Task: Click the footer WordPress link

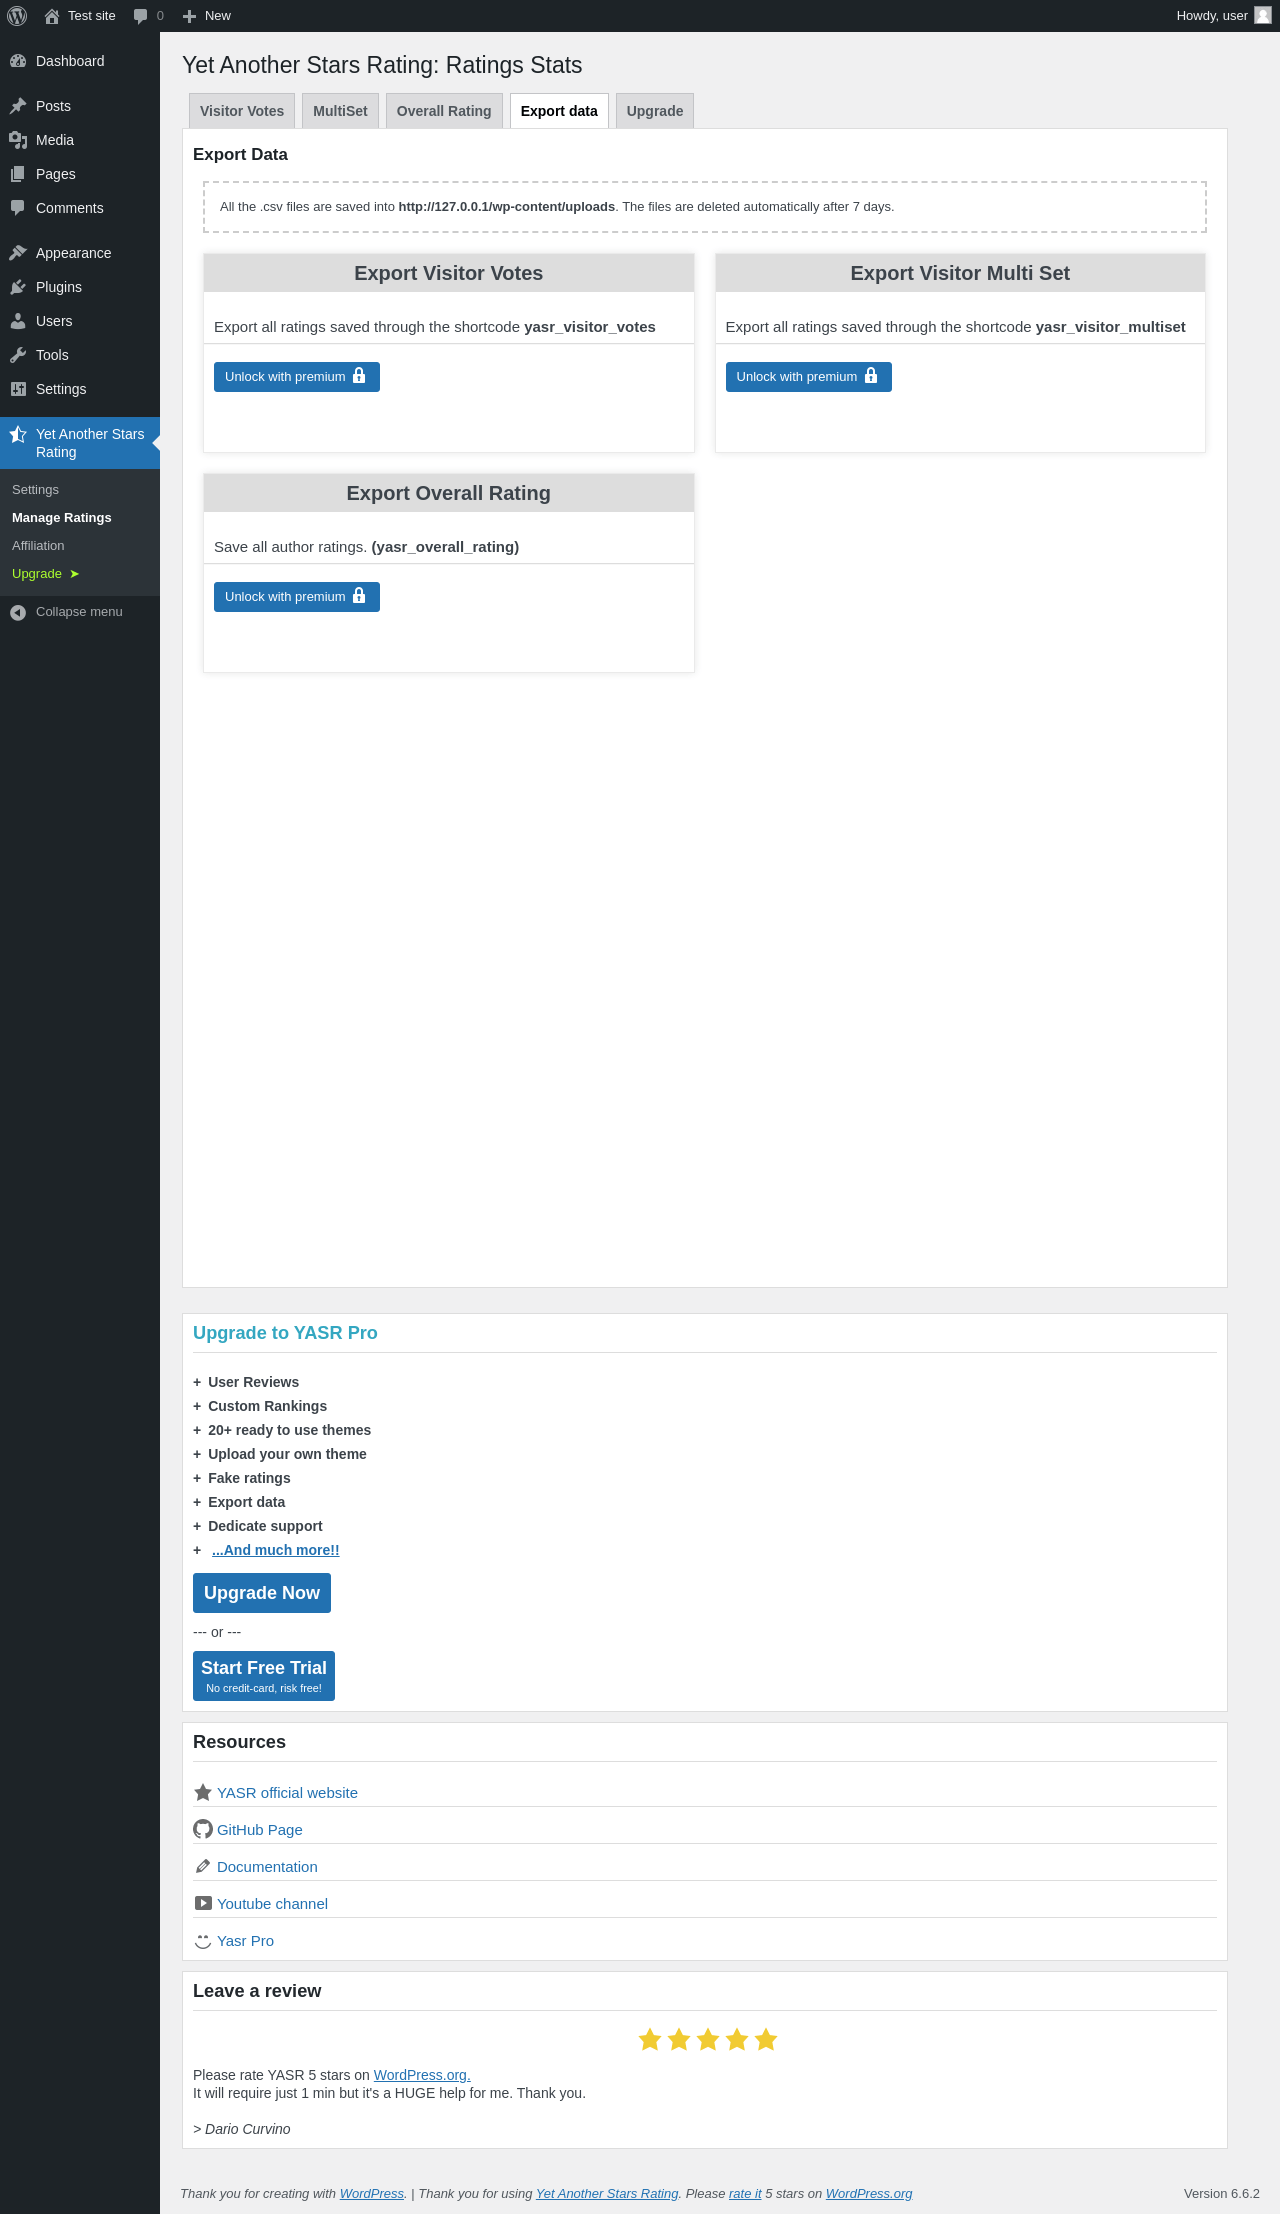Action: (372, 2193)
